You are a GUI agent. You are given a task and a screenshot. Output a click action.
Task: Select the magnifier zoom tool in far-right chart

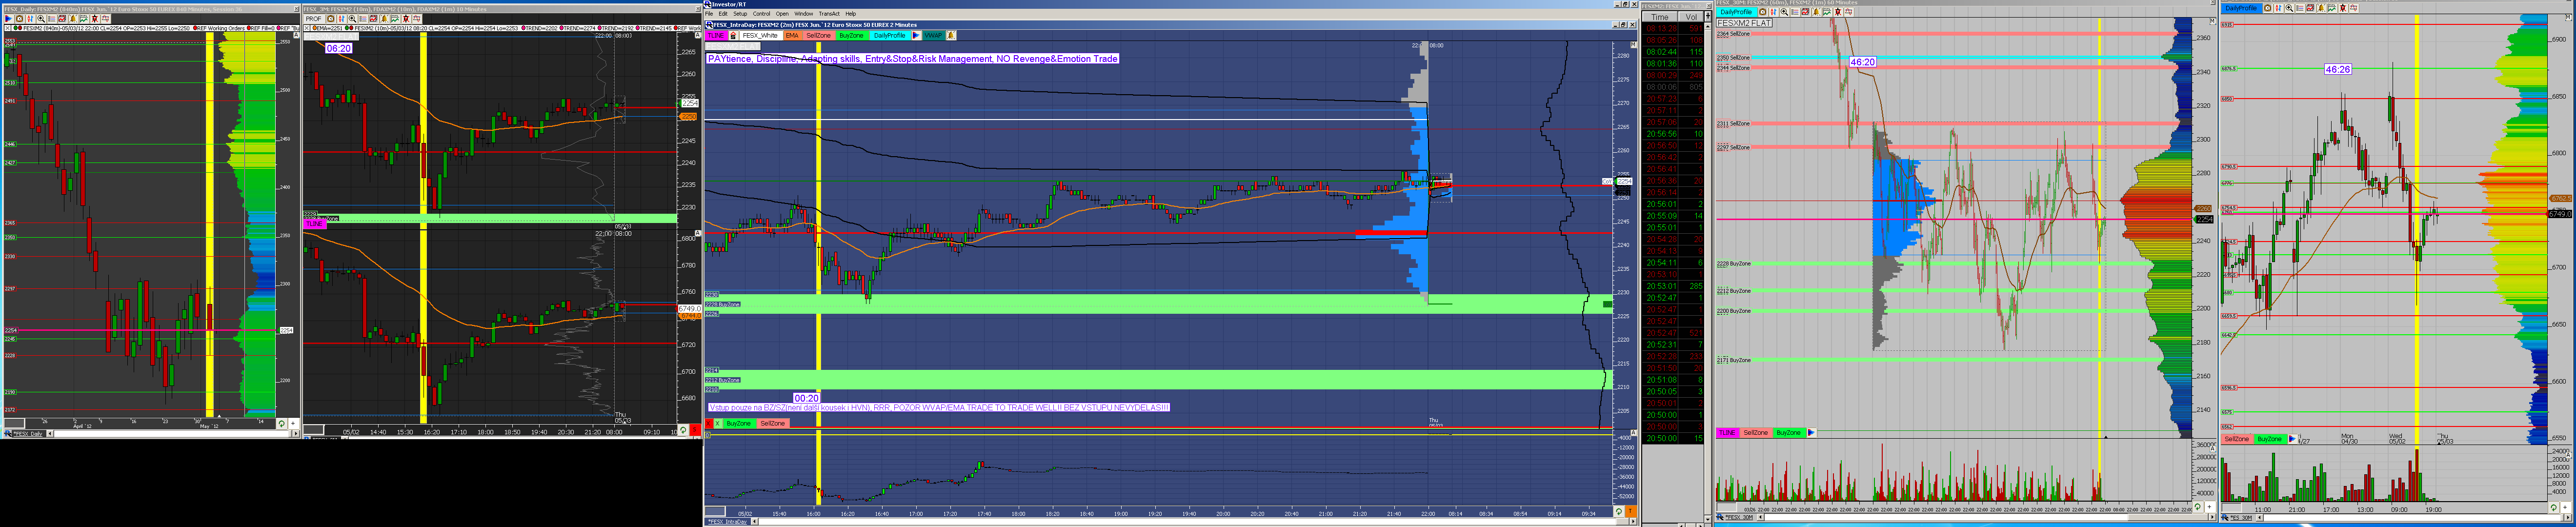click(2290, 8)
